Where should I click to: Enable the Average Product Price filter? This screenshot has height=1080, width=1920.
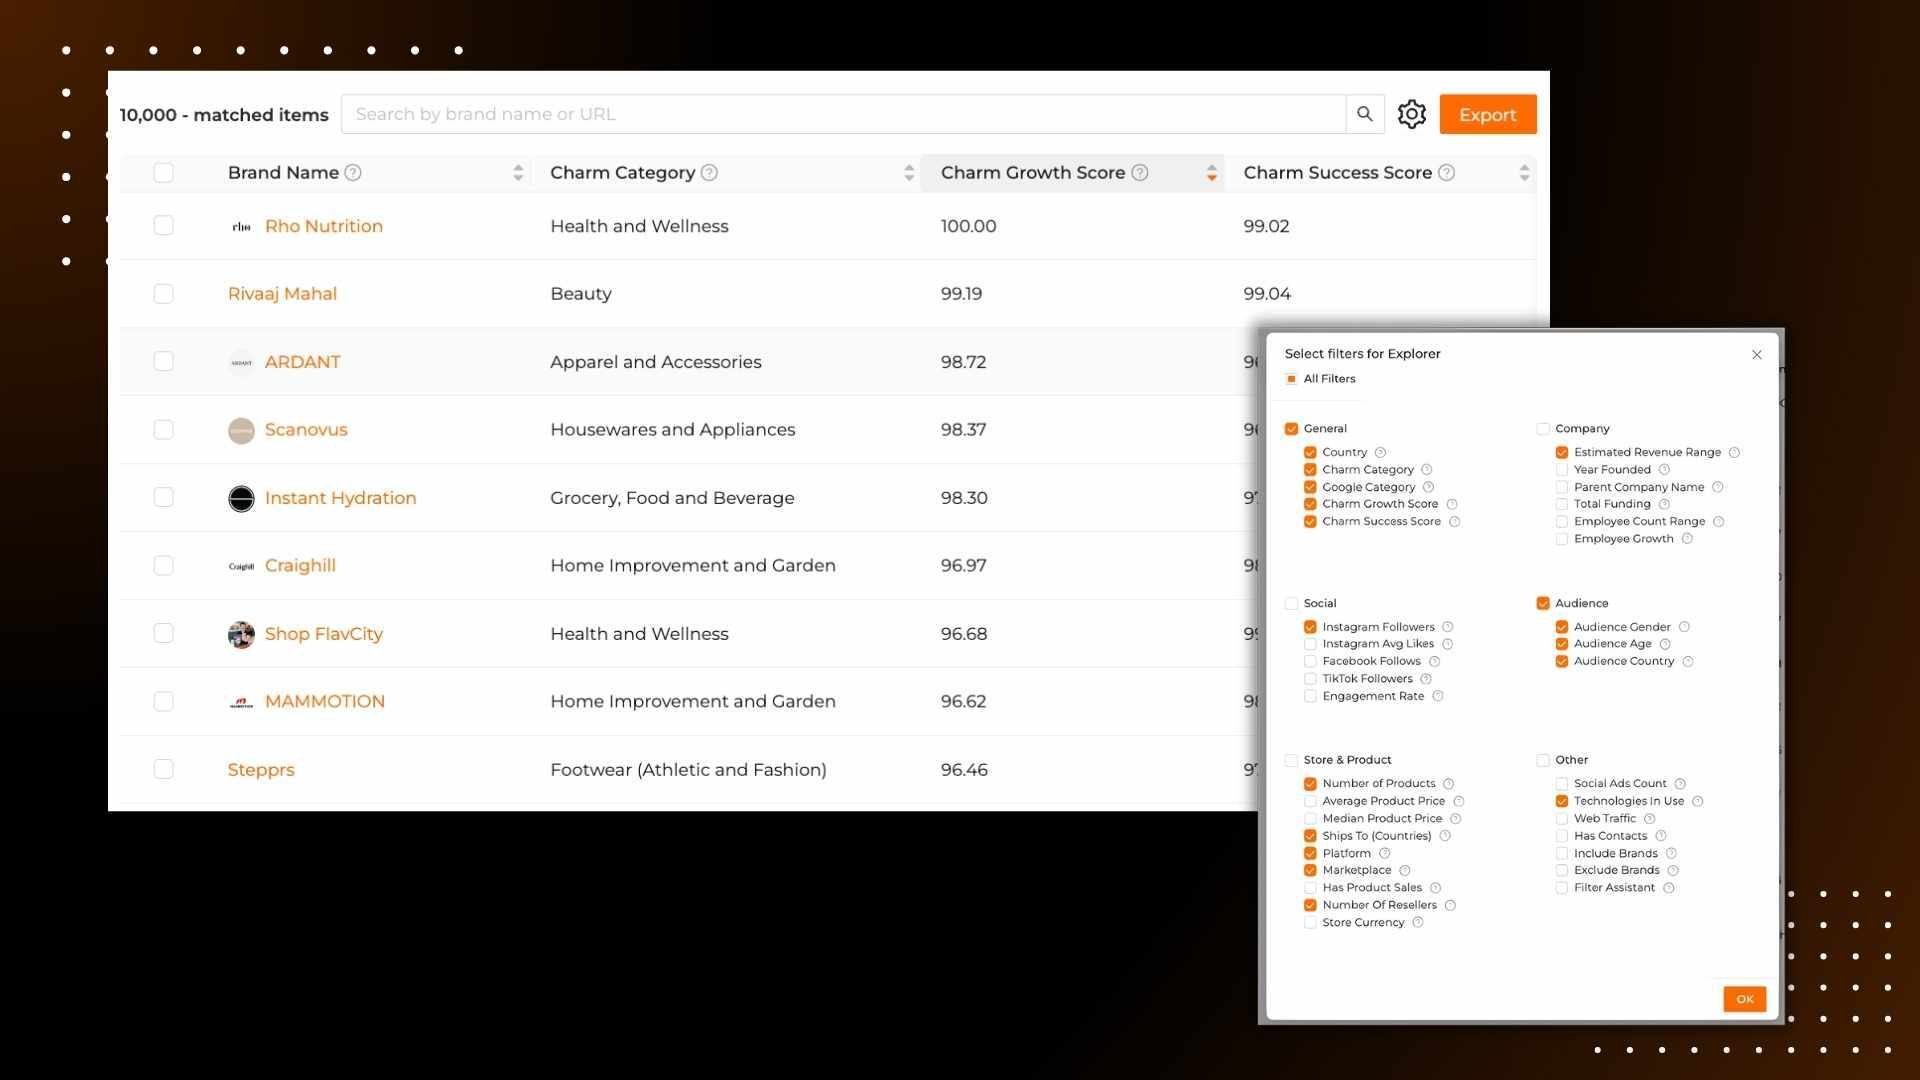tap(1310, 801)
